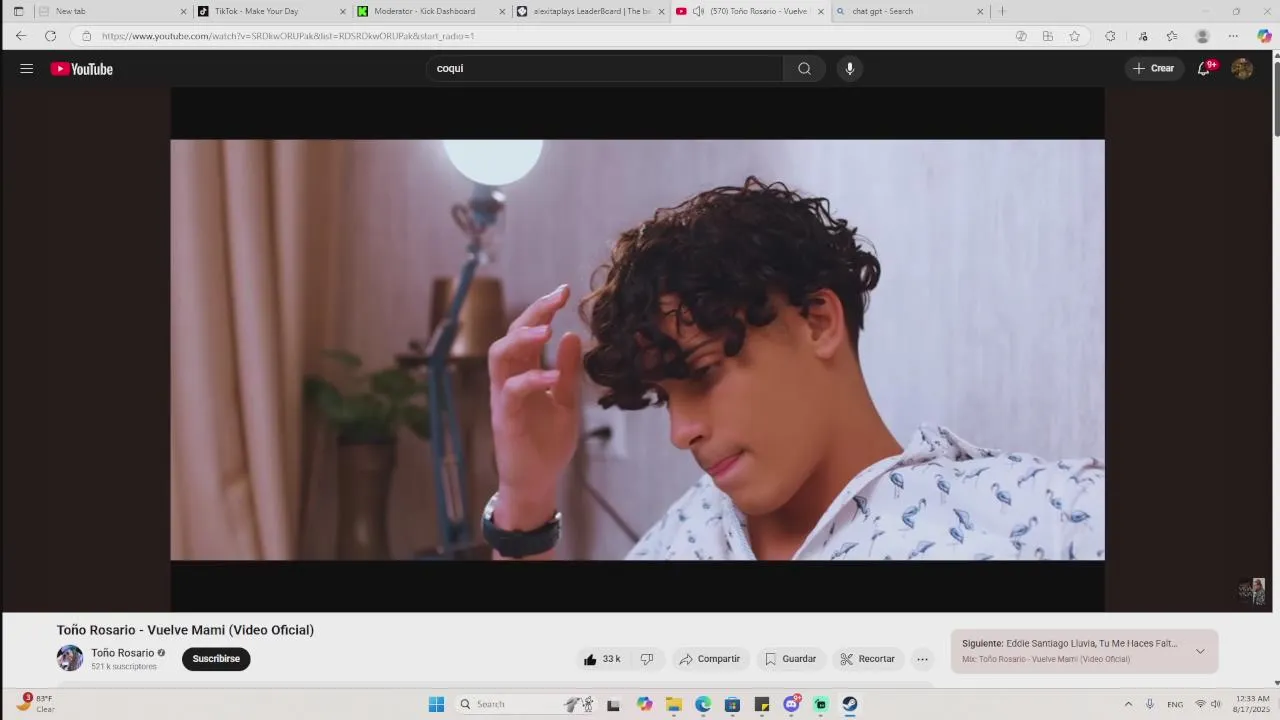
Task: Open Copilot app in taskbar
Action: [x=645, y=704]
